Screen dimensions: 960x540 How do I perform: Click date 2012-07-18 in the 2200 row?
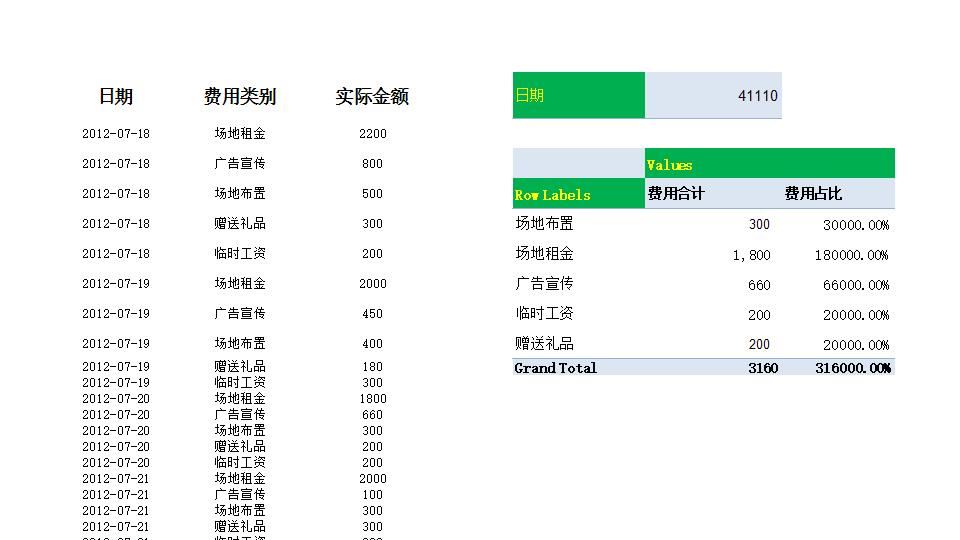pos(116,133)
